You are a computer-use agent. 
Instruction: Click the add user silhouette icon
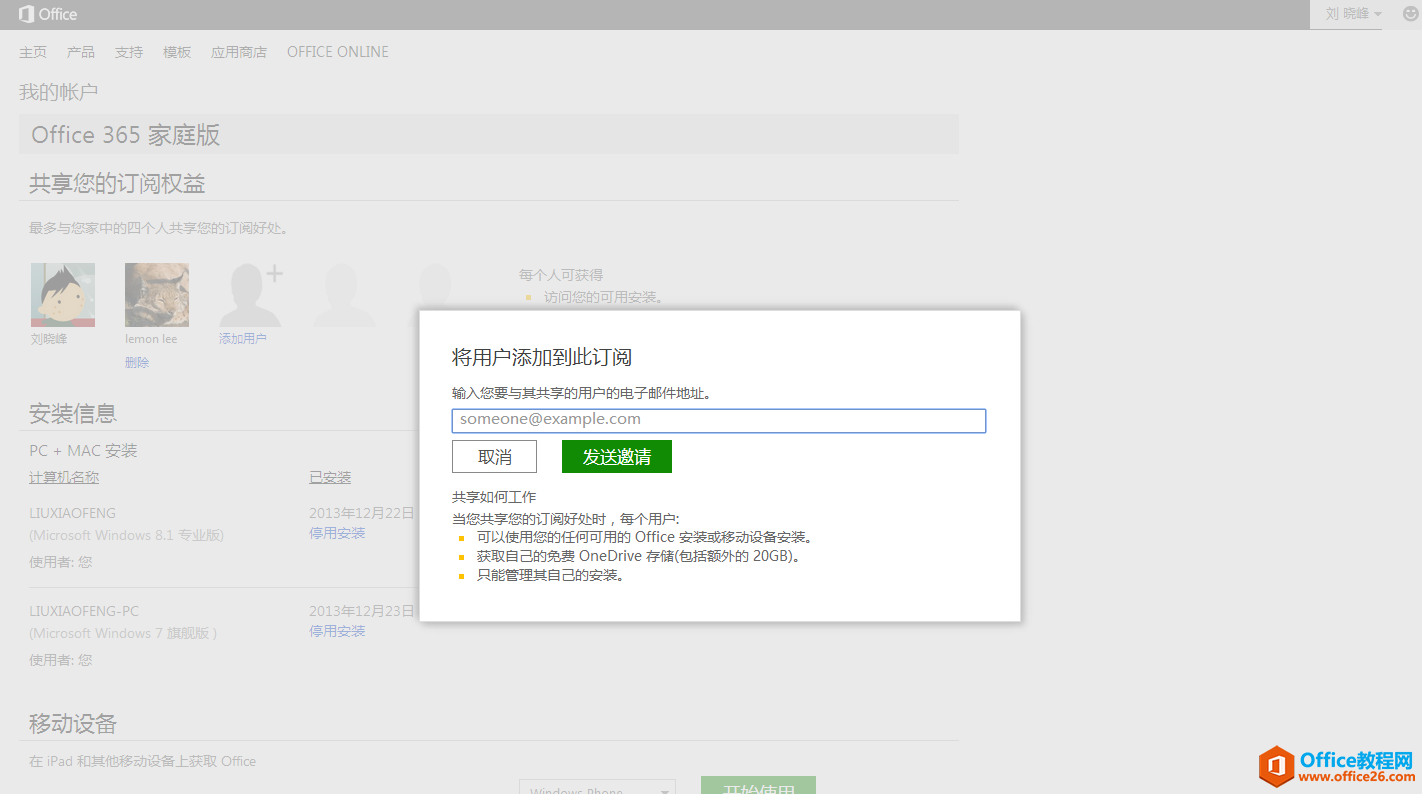pos(250,295)
